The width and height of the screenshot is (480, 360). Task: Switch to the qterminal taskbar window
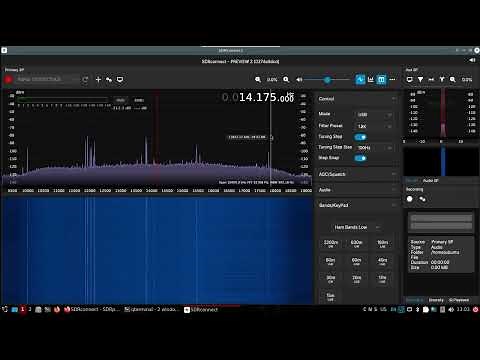[x=152, y=309]
